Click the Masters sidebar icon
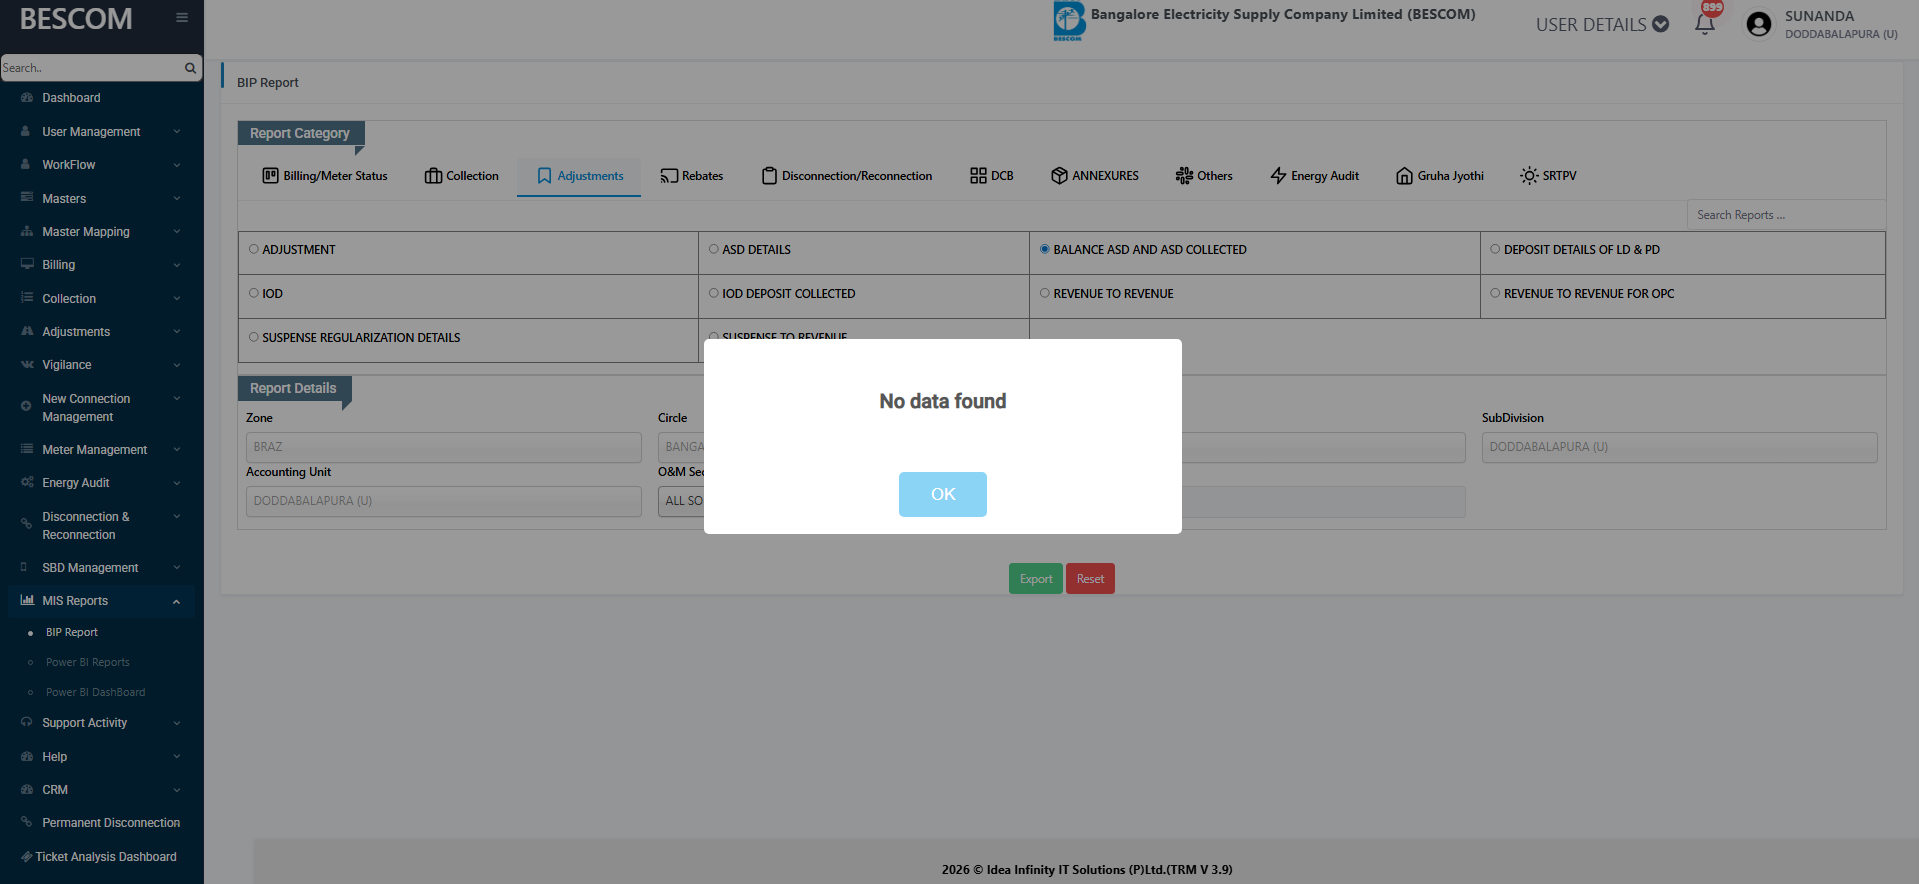The image size is (1919, 884). tap(27, 198)
